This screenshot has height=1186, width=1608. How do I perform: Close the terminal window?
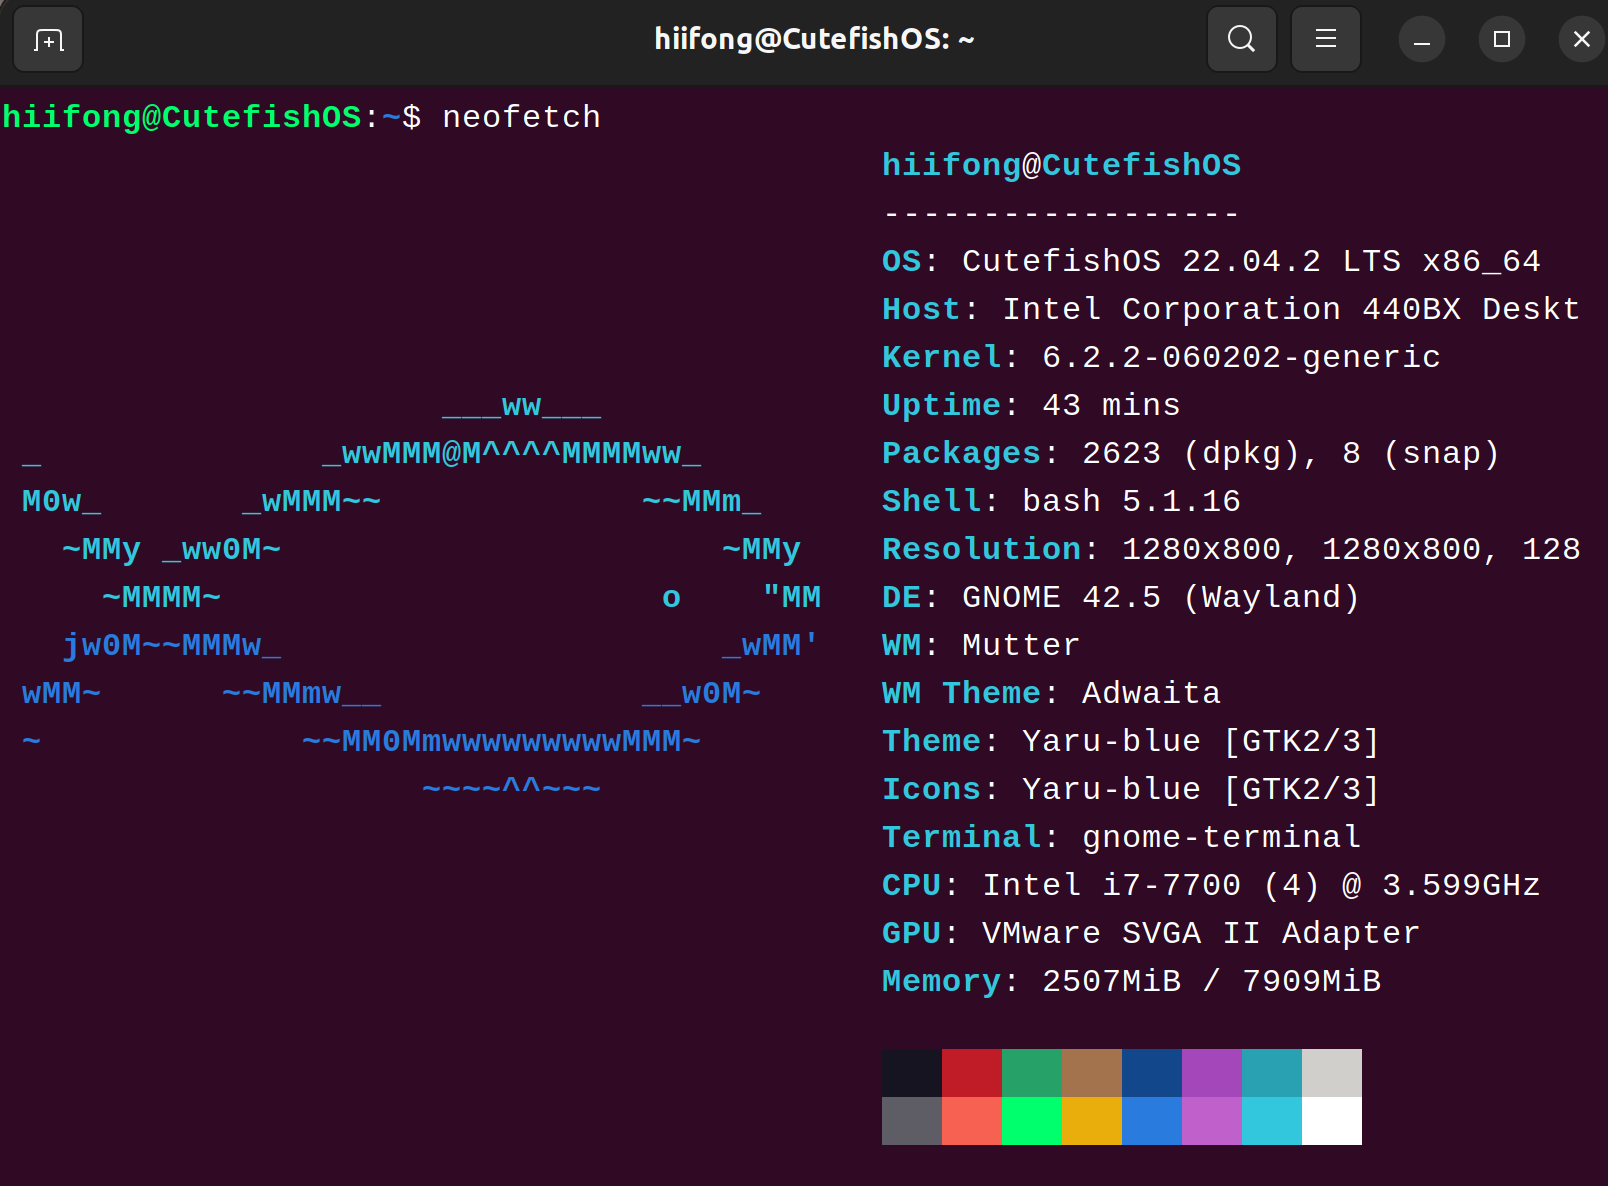coord(1581,40)
